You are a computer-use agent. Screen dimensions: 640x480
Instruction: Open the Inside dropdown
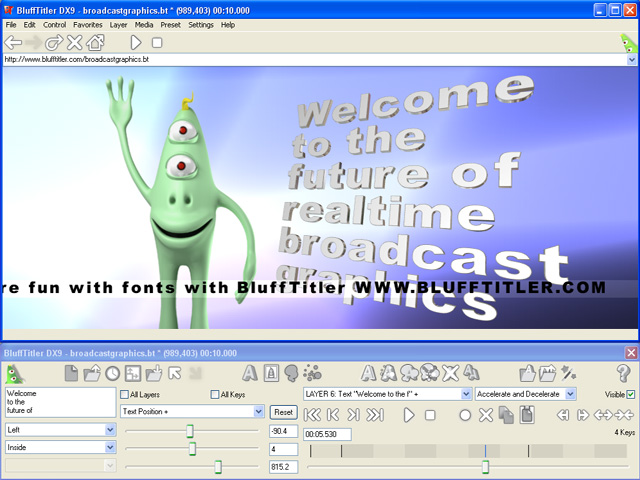point(110,447)
